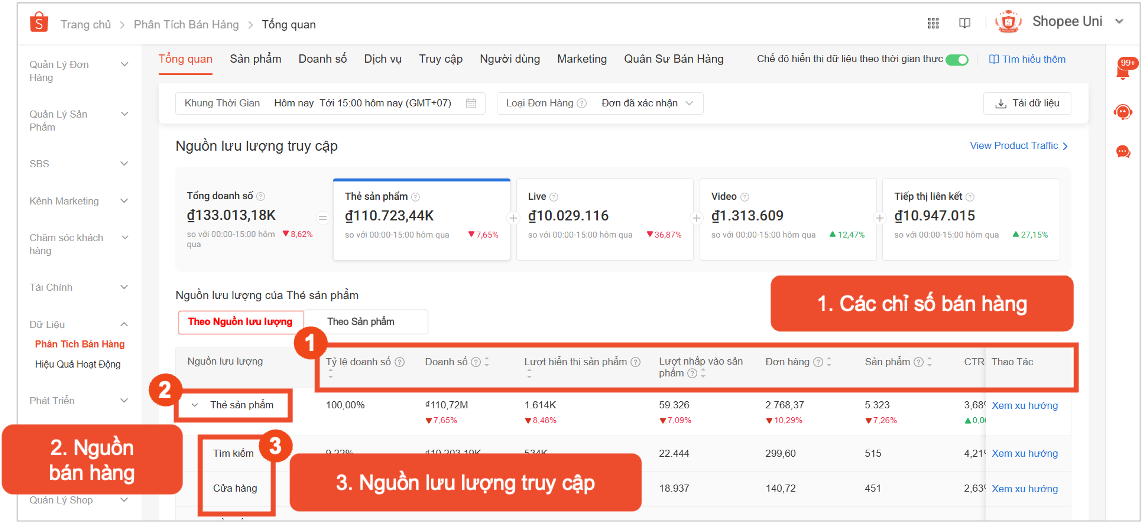Collapse Thẻ sản phẩm table row
The width and height of the screenshot is (1145, 522).
(x=195, y=404)
